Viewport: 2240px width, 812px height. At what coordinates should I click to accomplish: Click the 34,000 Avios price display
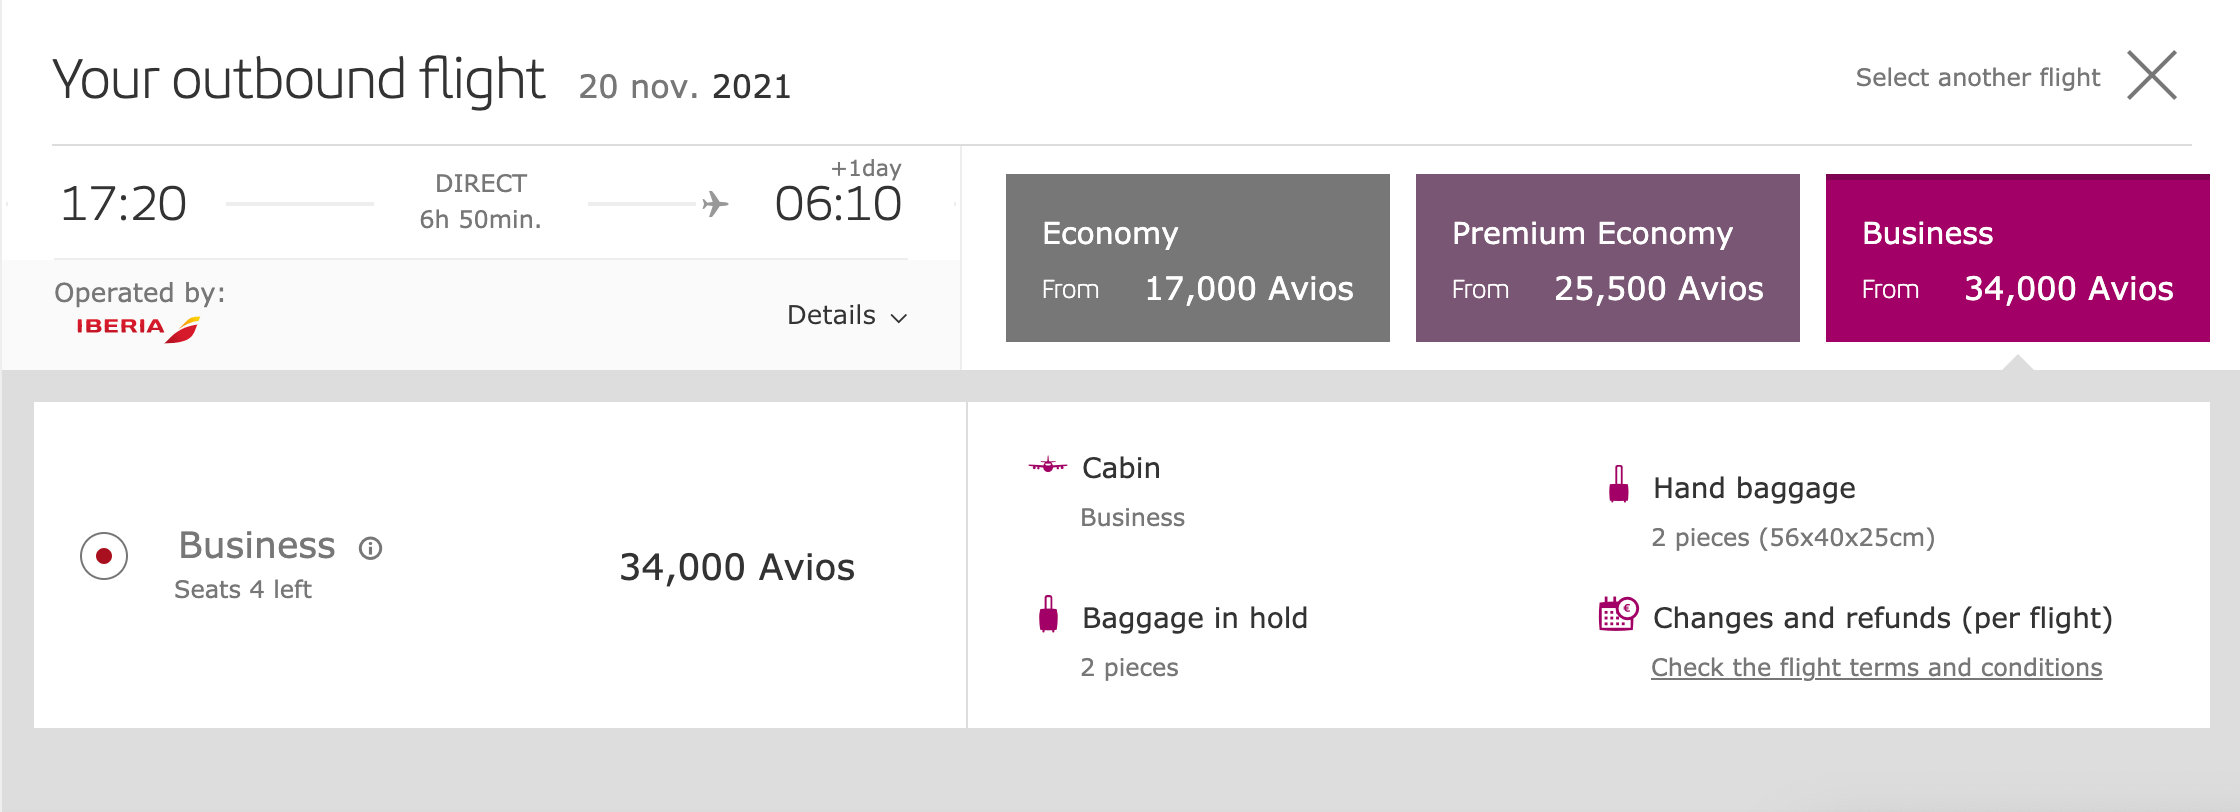[x=737, y=567]
